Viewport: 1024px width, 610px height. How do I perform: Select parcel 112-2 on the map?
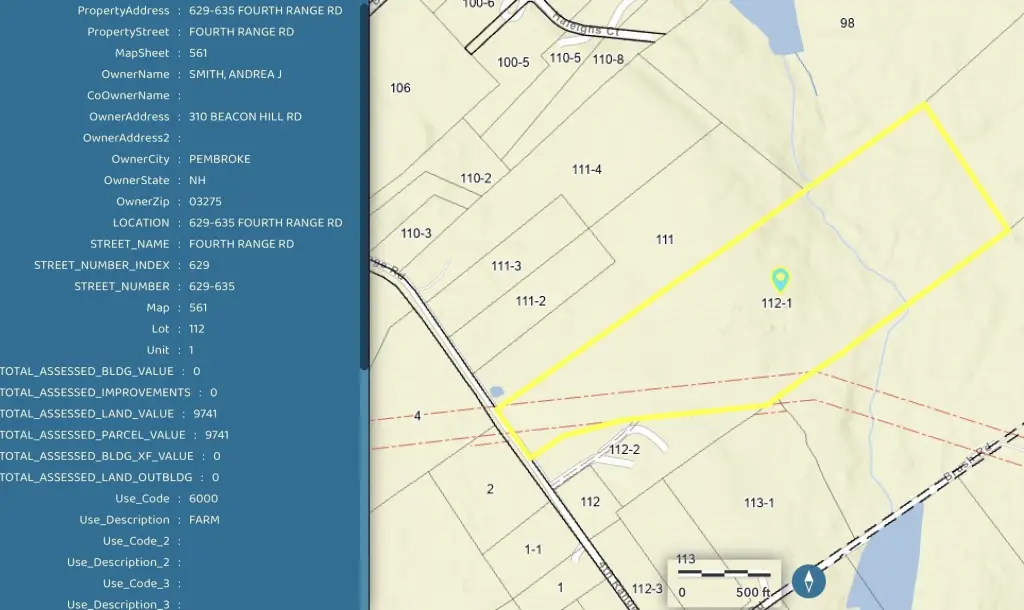(x=624, y=450)
